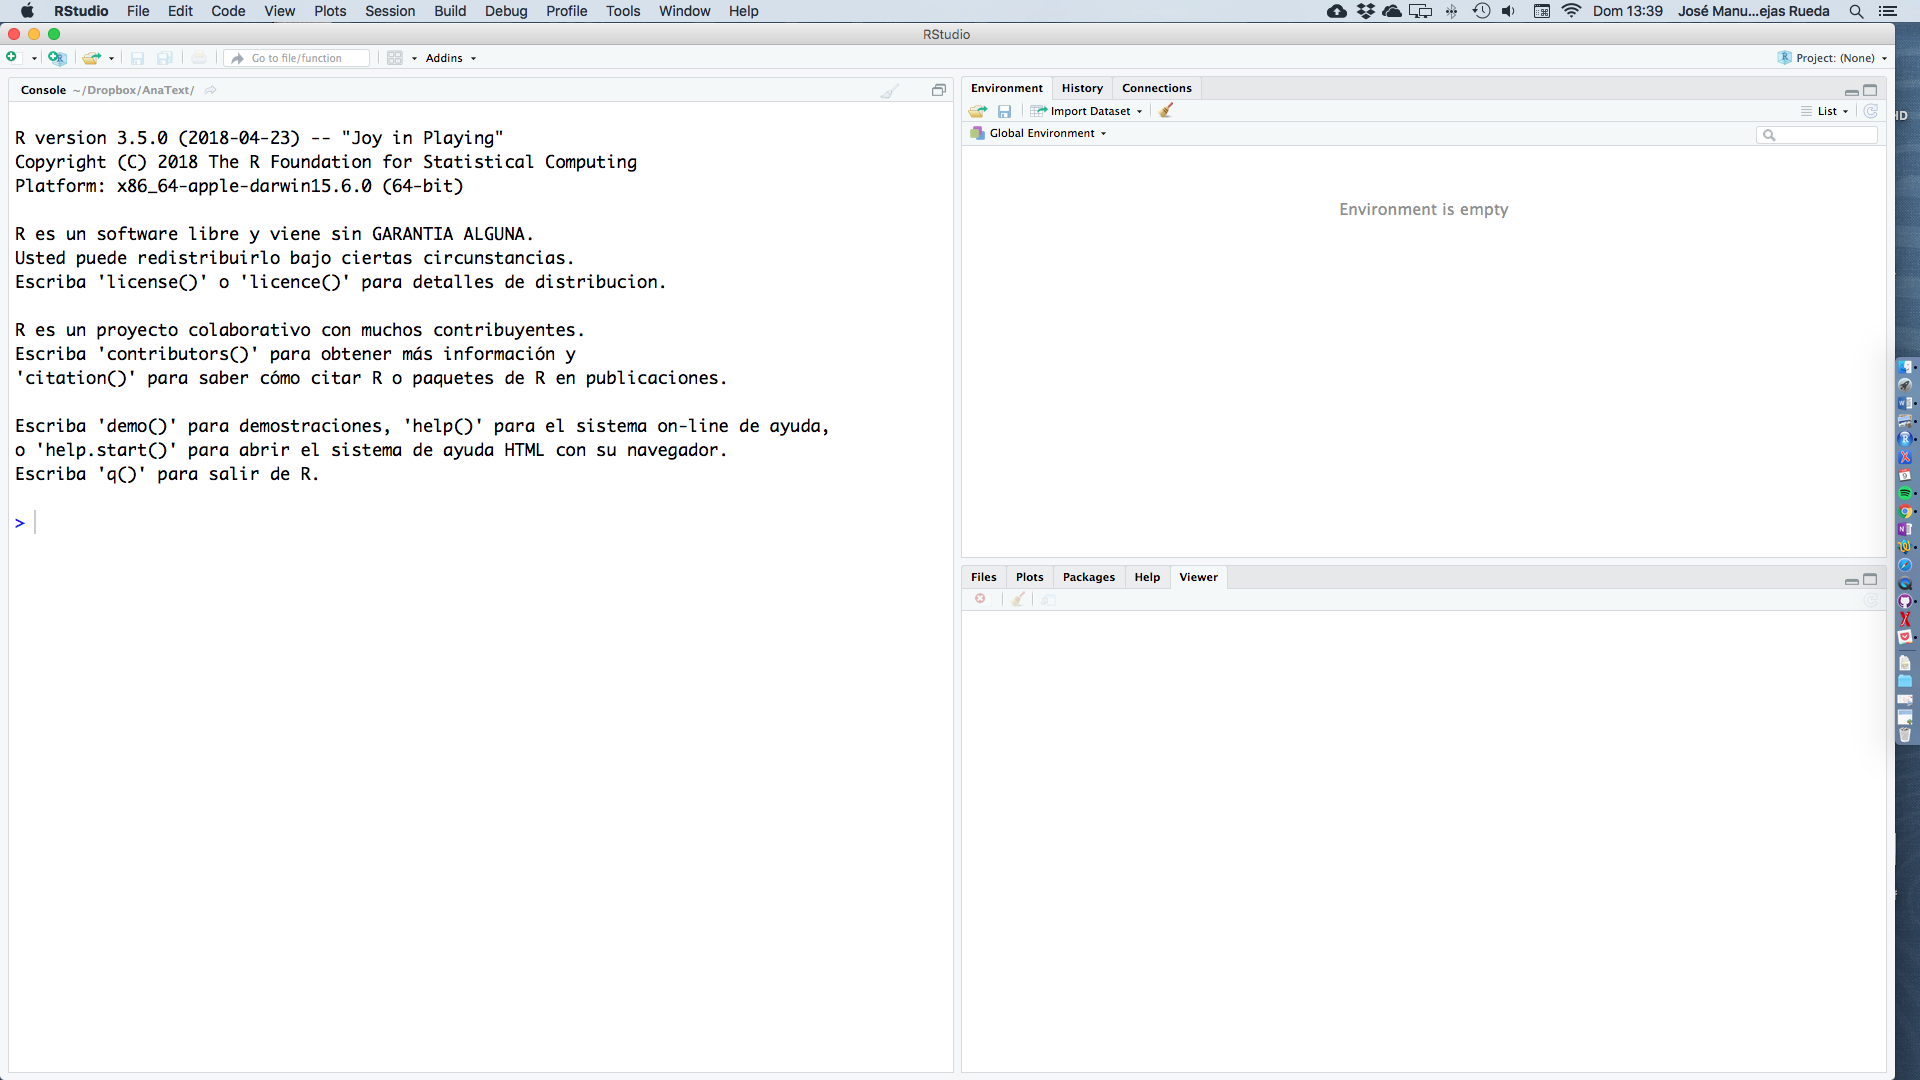Expand the panes layout dropdown arrow
1920x1080 pixels.
click(x=414, y=59)
